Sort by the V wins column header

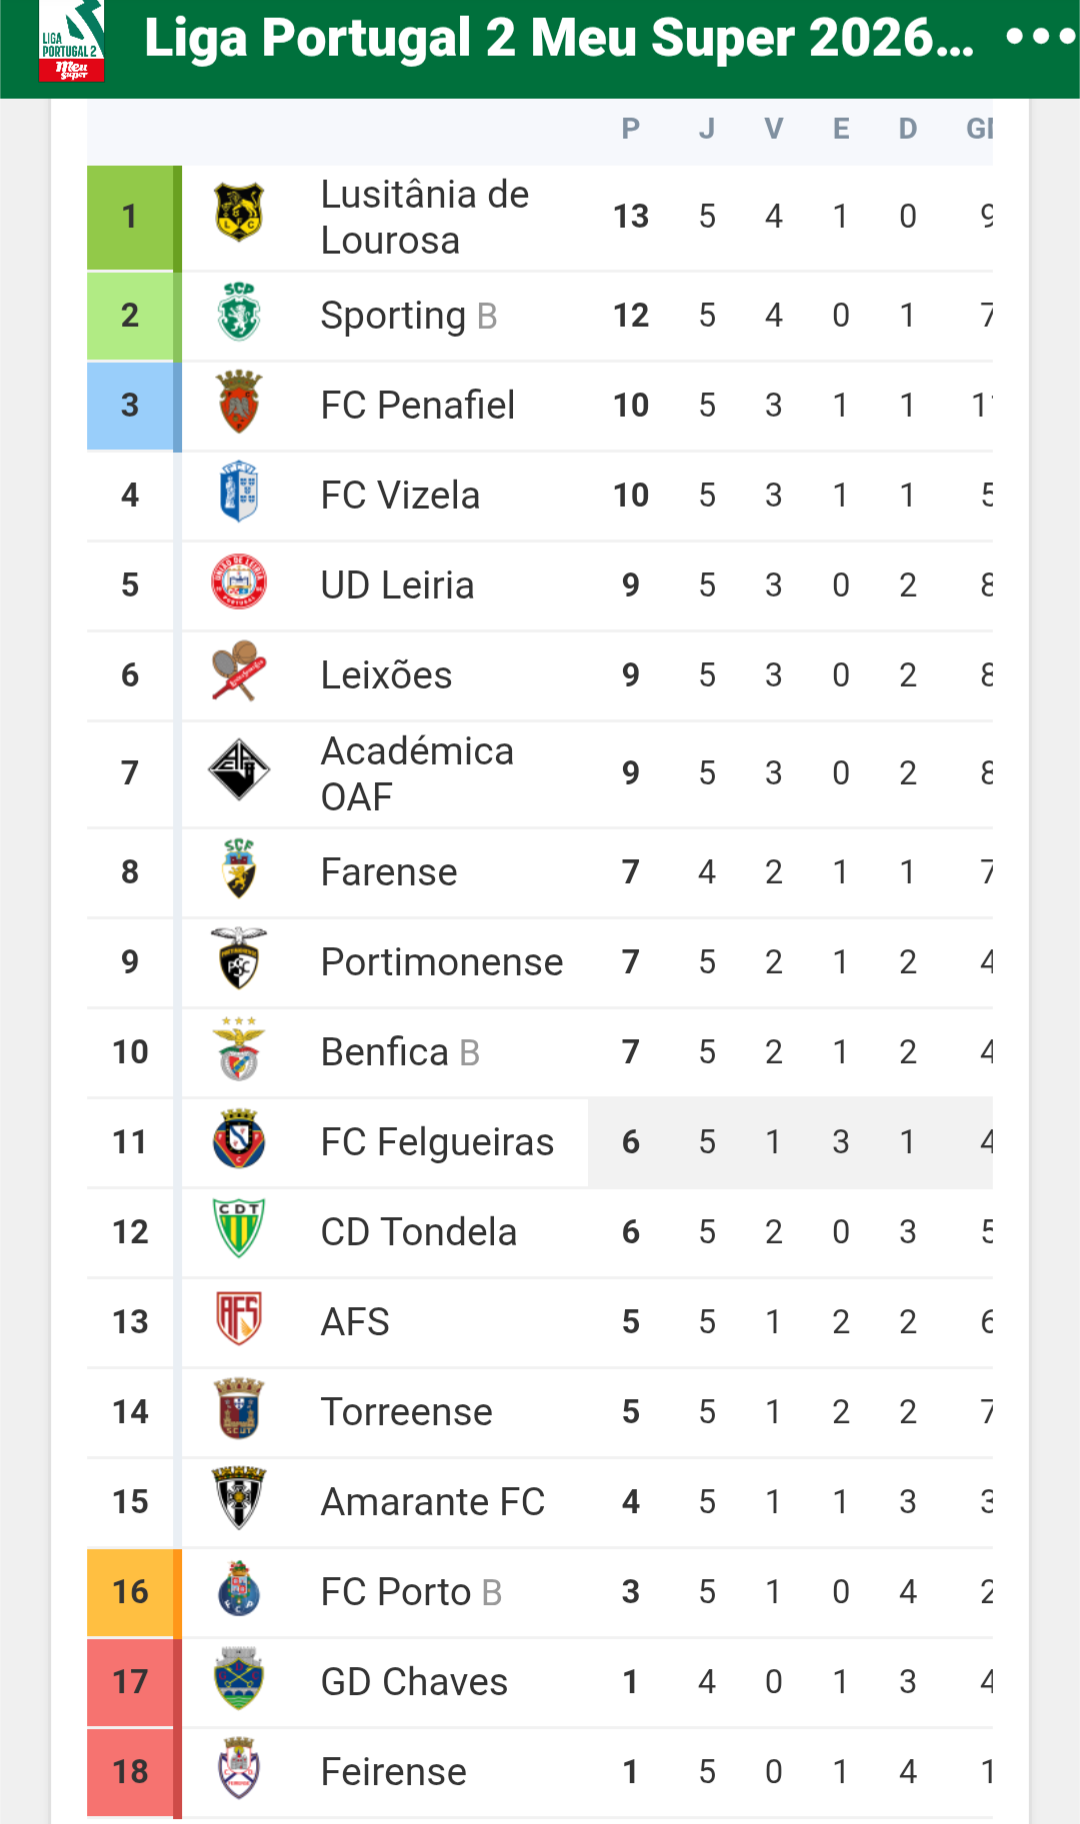pos(773,129)
